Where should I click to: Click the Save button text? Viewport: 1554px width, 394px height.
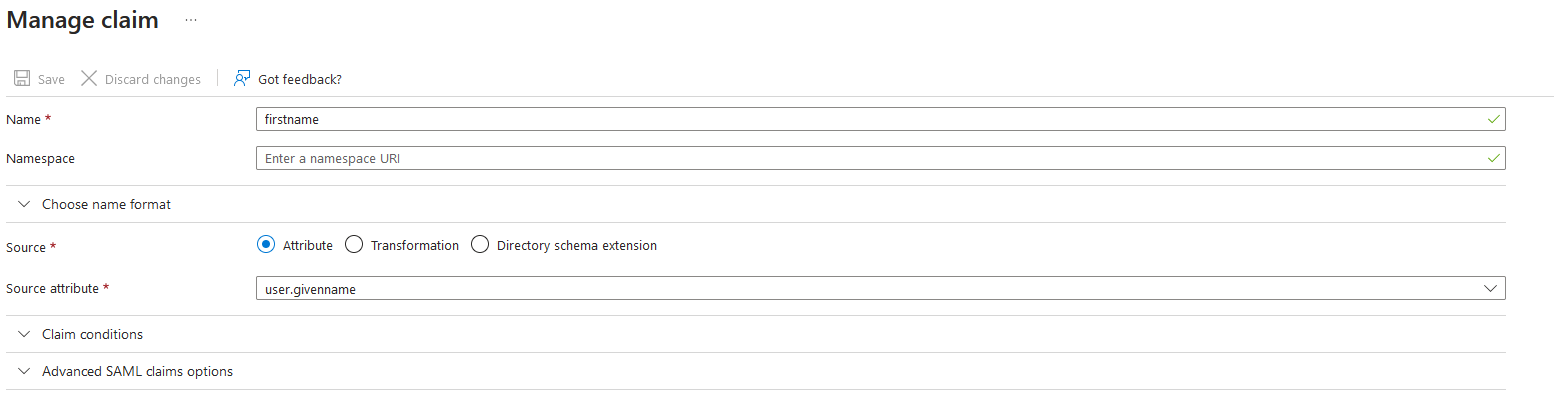pos(51,79)
